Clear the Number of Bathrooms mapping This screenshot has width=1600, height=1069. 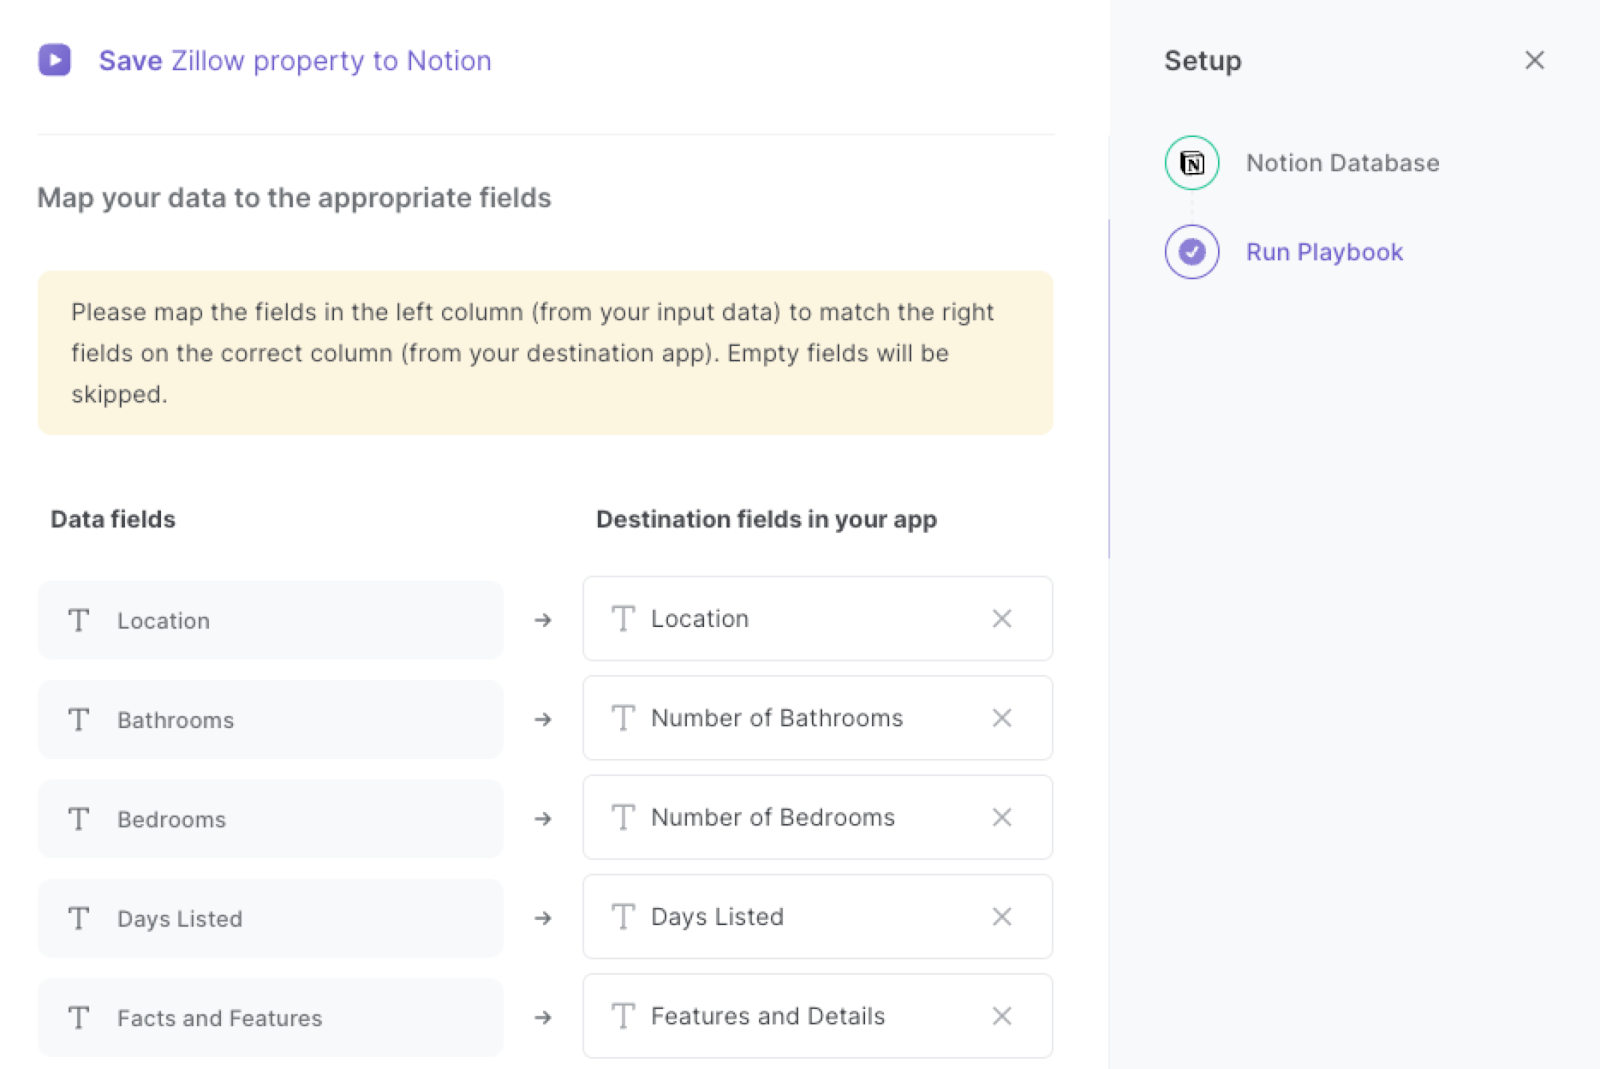coord(1001,718)
